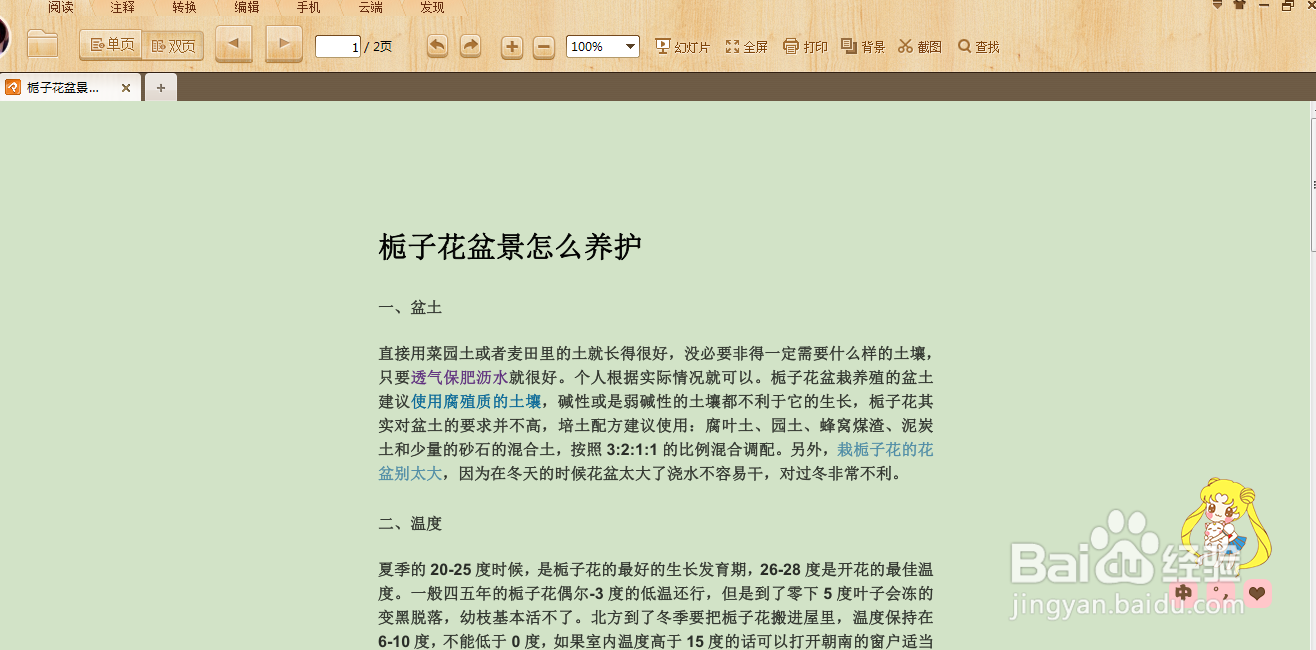Screen dimensions: 1316x650
Task: Open a file using the folder icon
Action: click(41, 44)
